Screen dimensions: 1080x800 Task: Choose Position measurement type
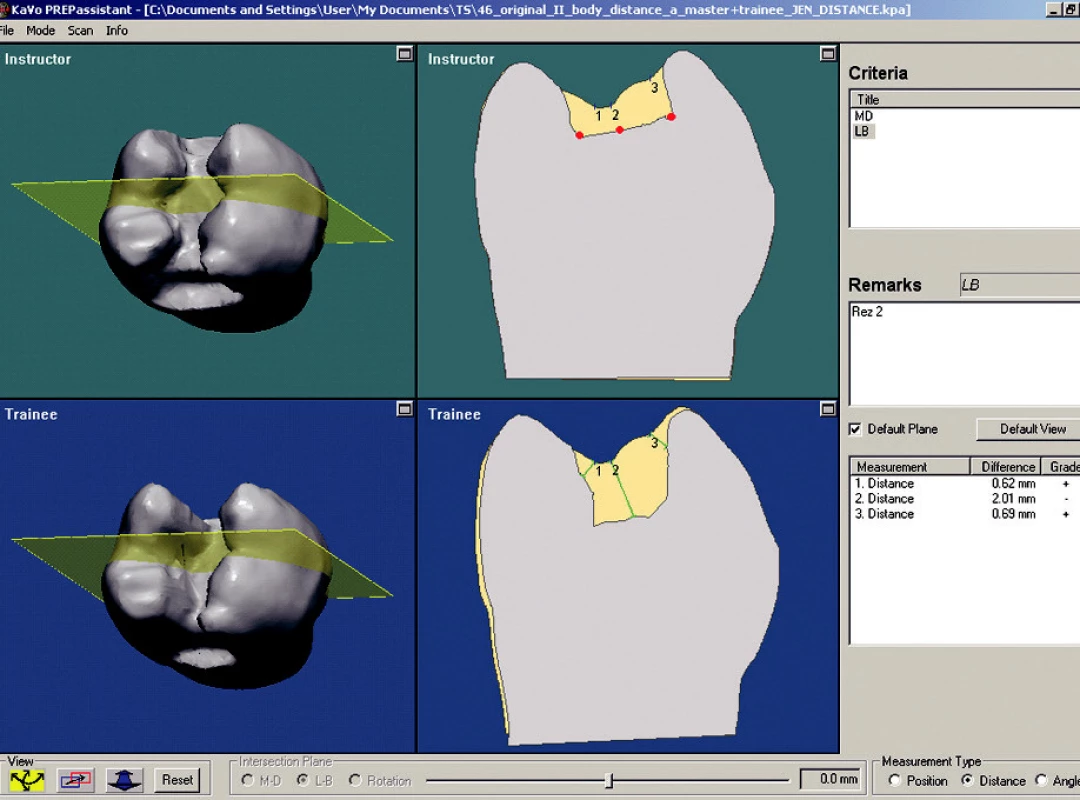pos(895,781)
